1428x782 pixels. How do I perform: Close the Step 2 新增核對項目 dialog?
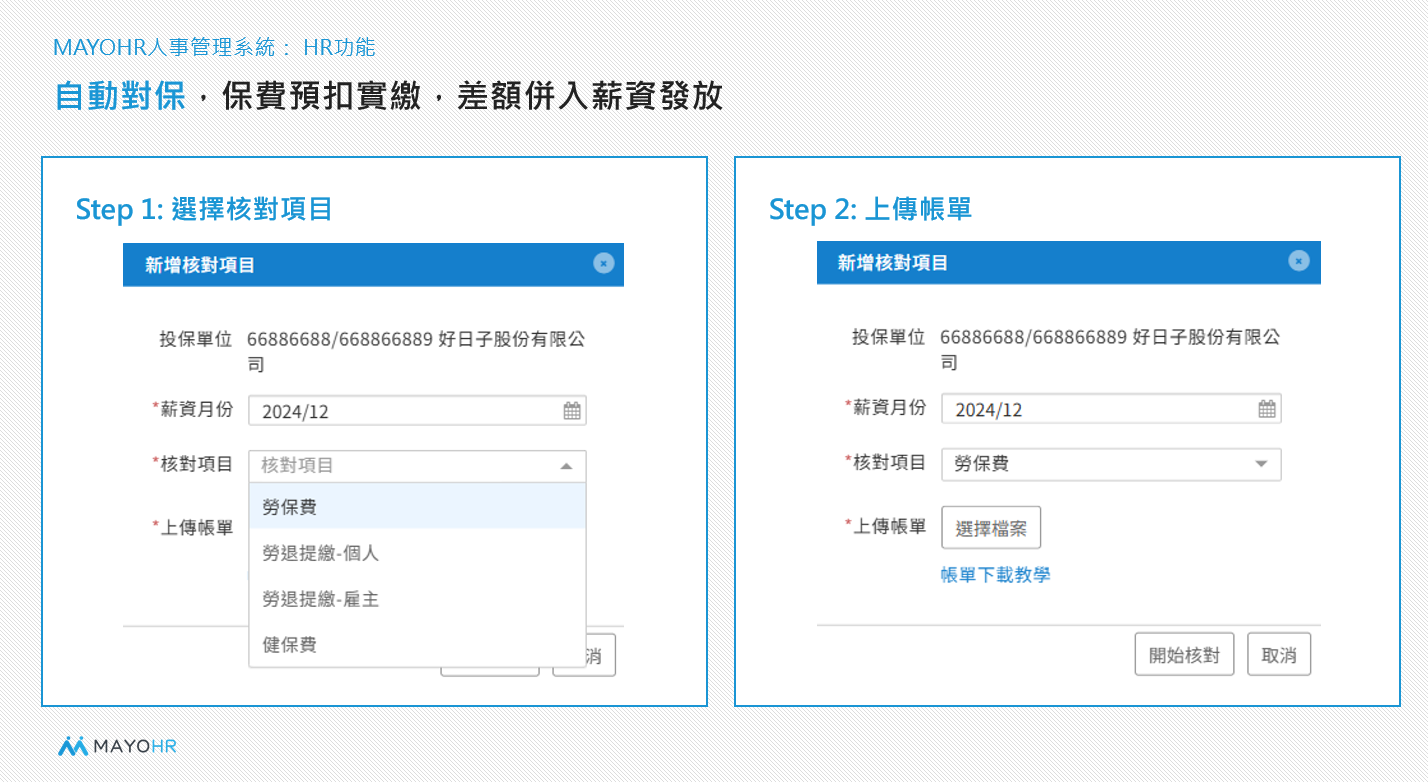(1298, 260)
